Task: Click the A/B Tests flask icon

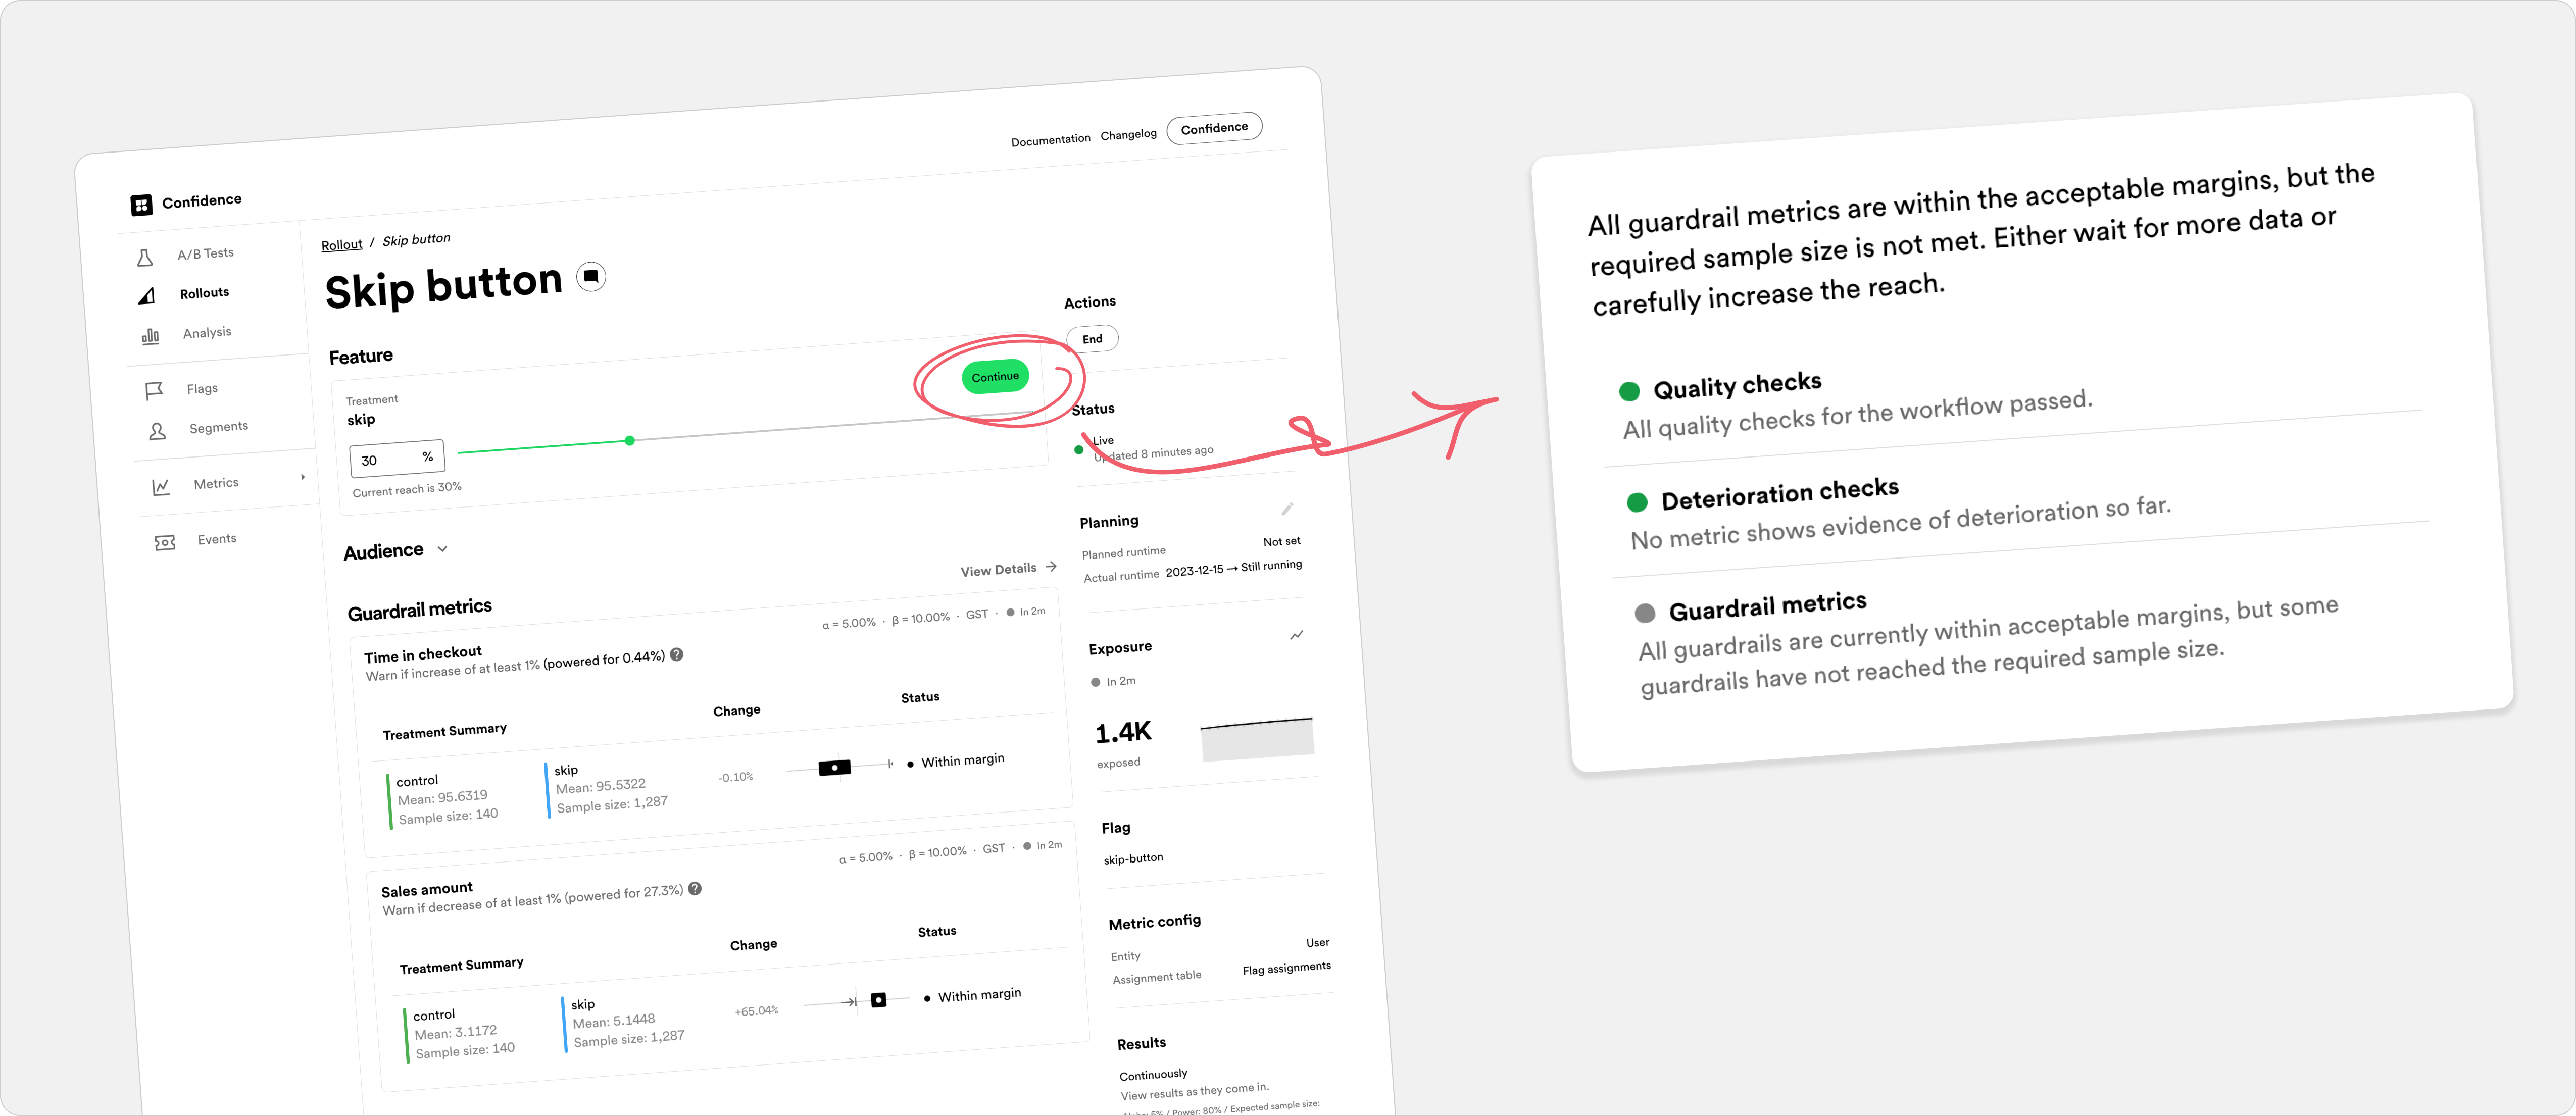Action: [x=145, y=258]
